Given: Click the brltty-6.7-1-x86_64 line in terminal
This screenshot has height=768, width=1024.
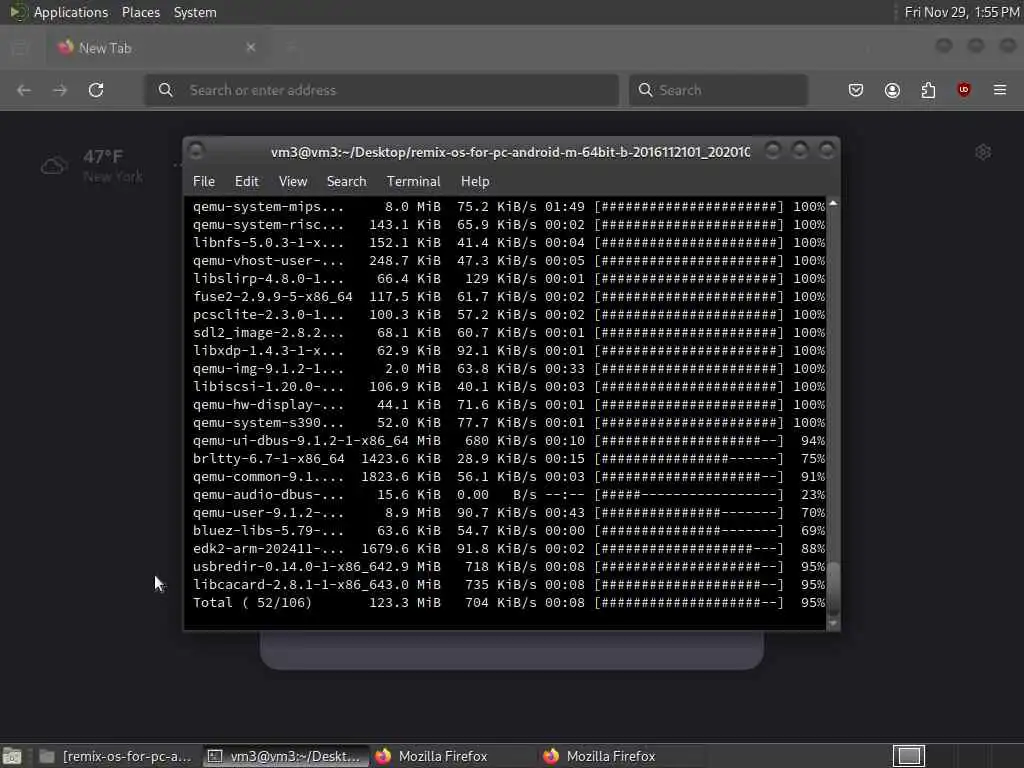Looking at the screenshot, I should [509, 459].
